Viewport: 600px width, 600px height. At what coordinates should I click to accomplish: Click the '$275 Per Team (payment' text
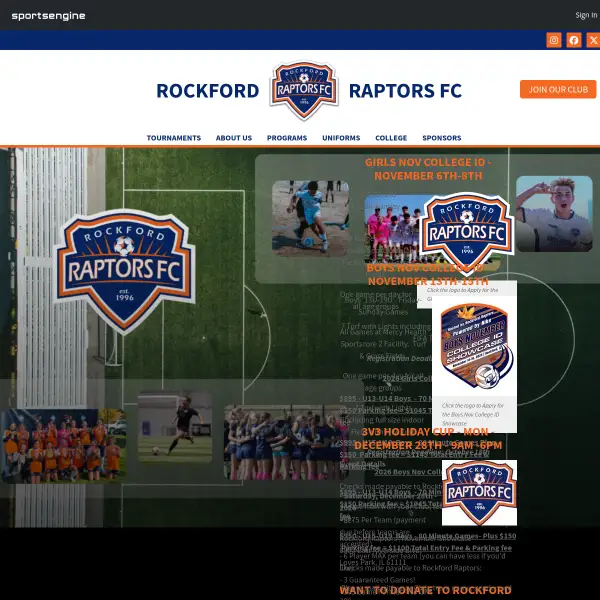click(x=384, y=520)
